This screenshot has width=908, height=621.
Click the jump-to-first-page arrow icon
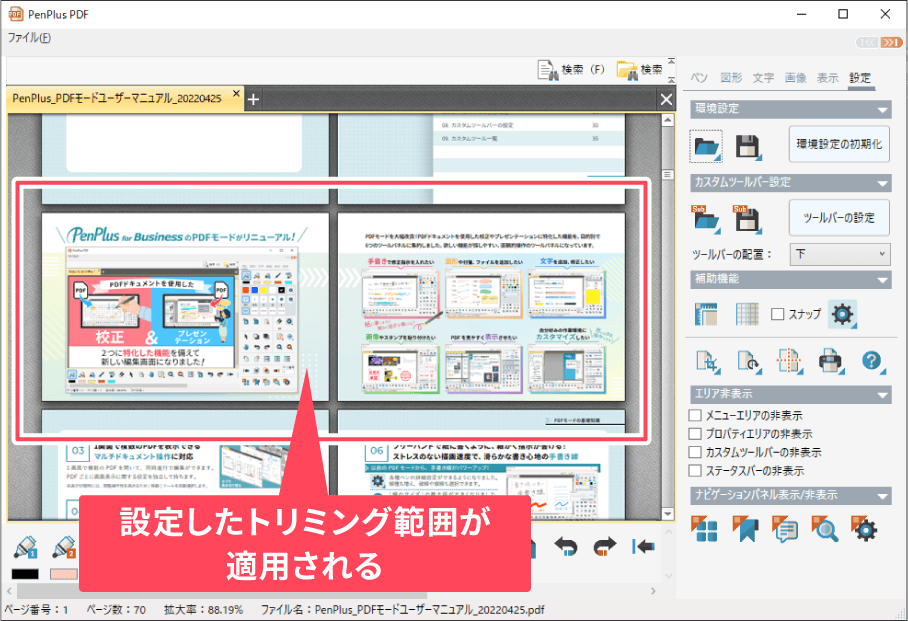[x=643, y=546]
